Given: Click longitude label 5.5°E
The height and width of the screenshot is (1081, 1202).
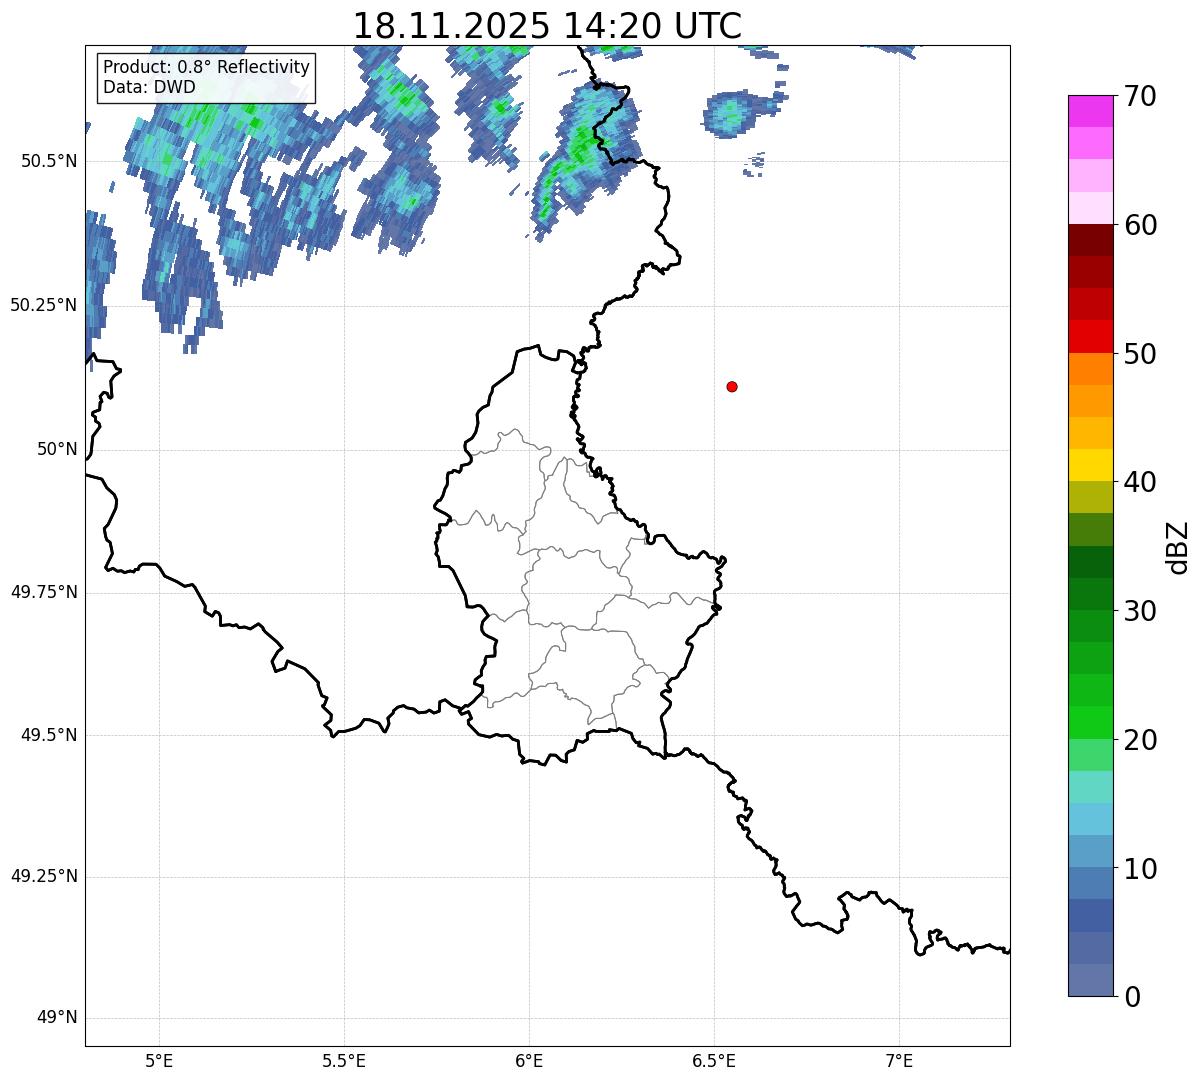Looking at the screenshot, I should (x=344, y=1060).
